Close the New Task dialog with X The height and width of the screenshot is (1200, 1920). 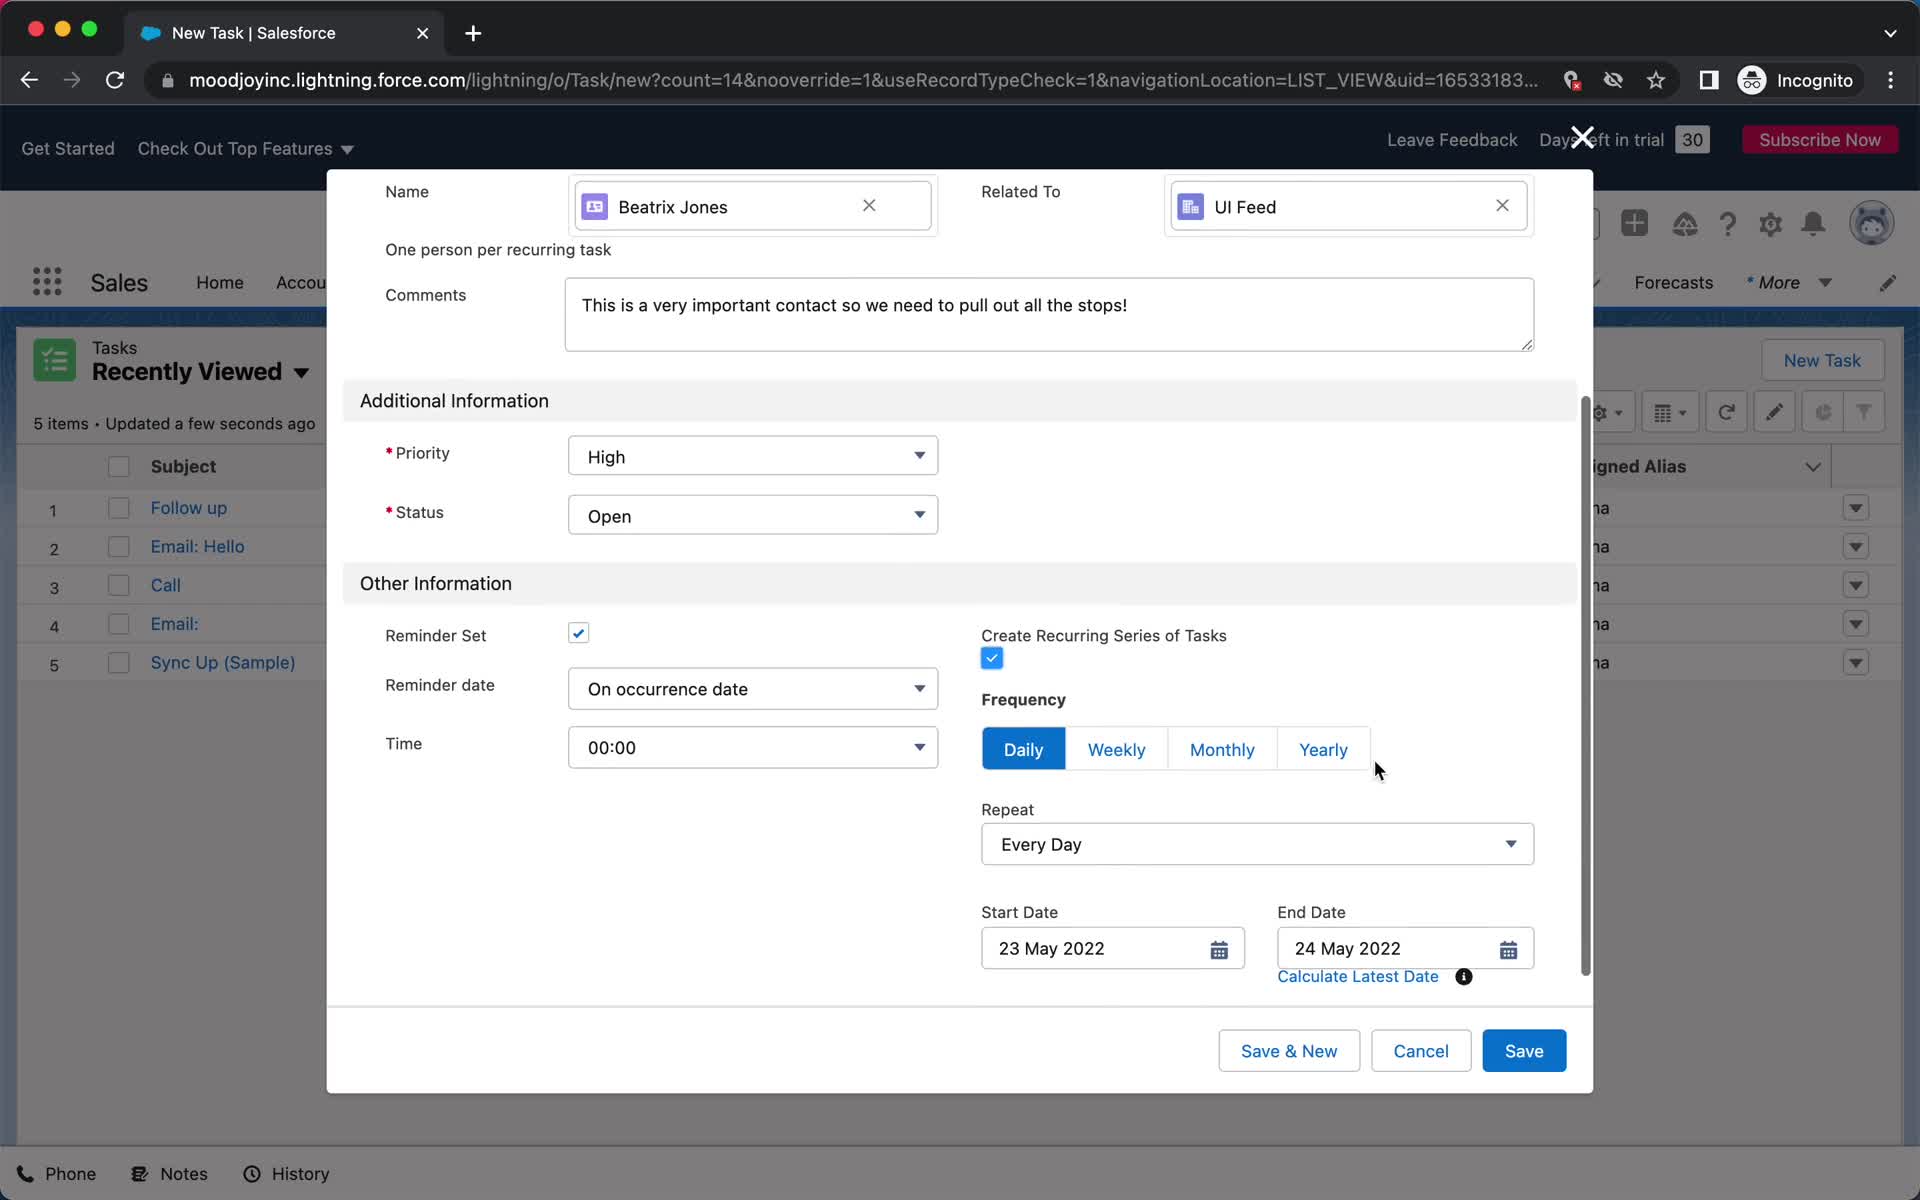pyautogui.click(x=1582, y=137)
